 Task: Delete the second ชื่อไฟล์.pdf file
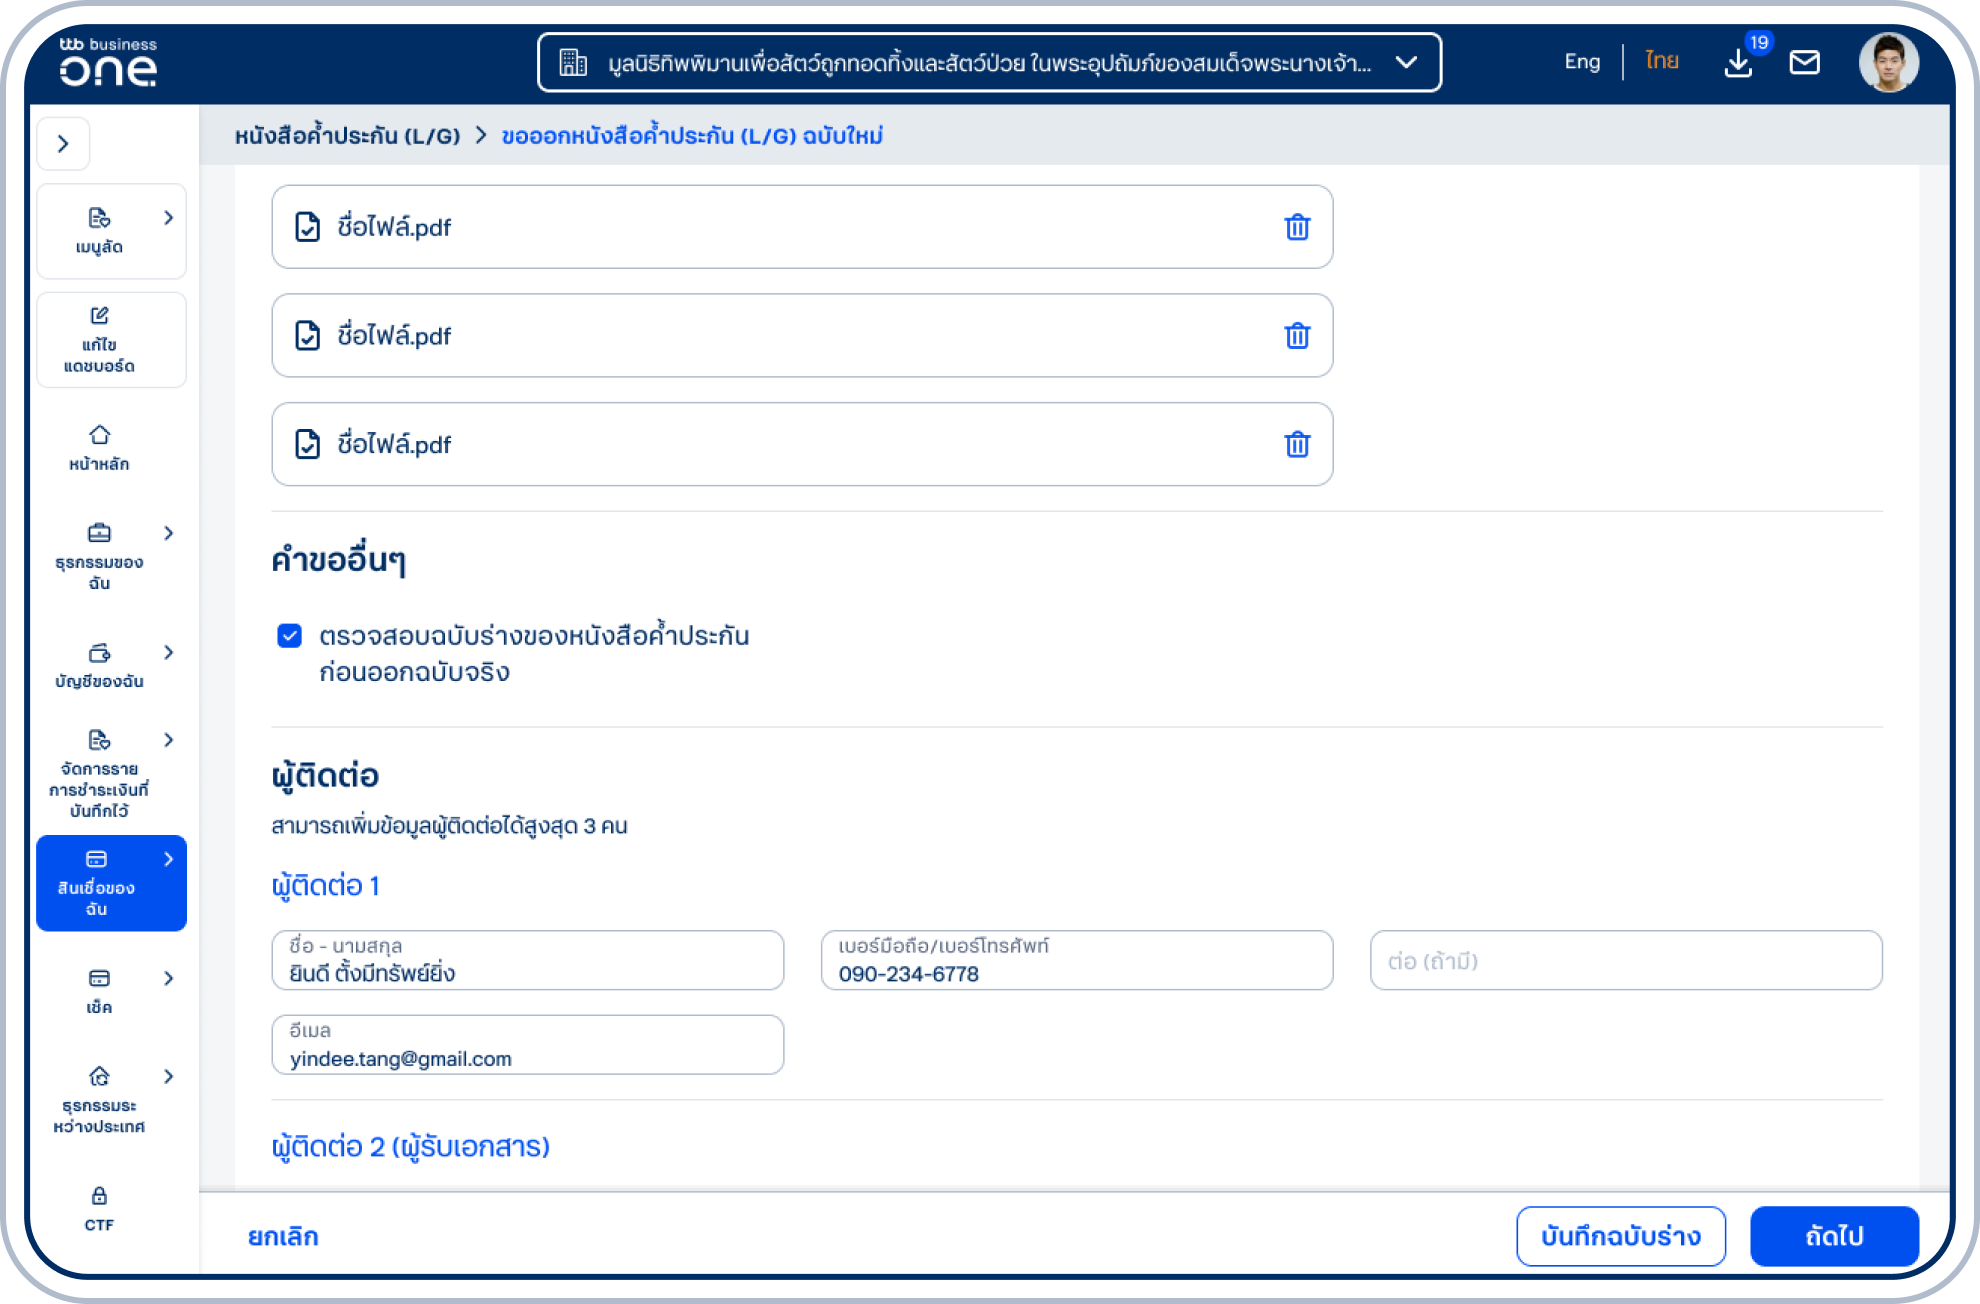(1297, 336)
